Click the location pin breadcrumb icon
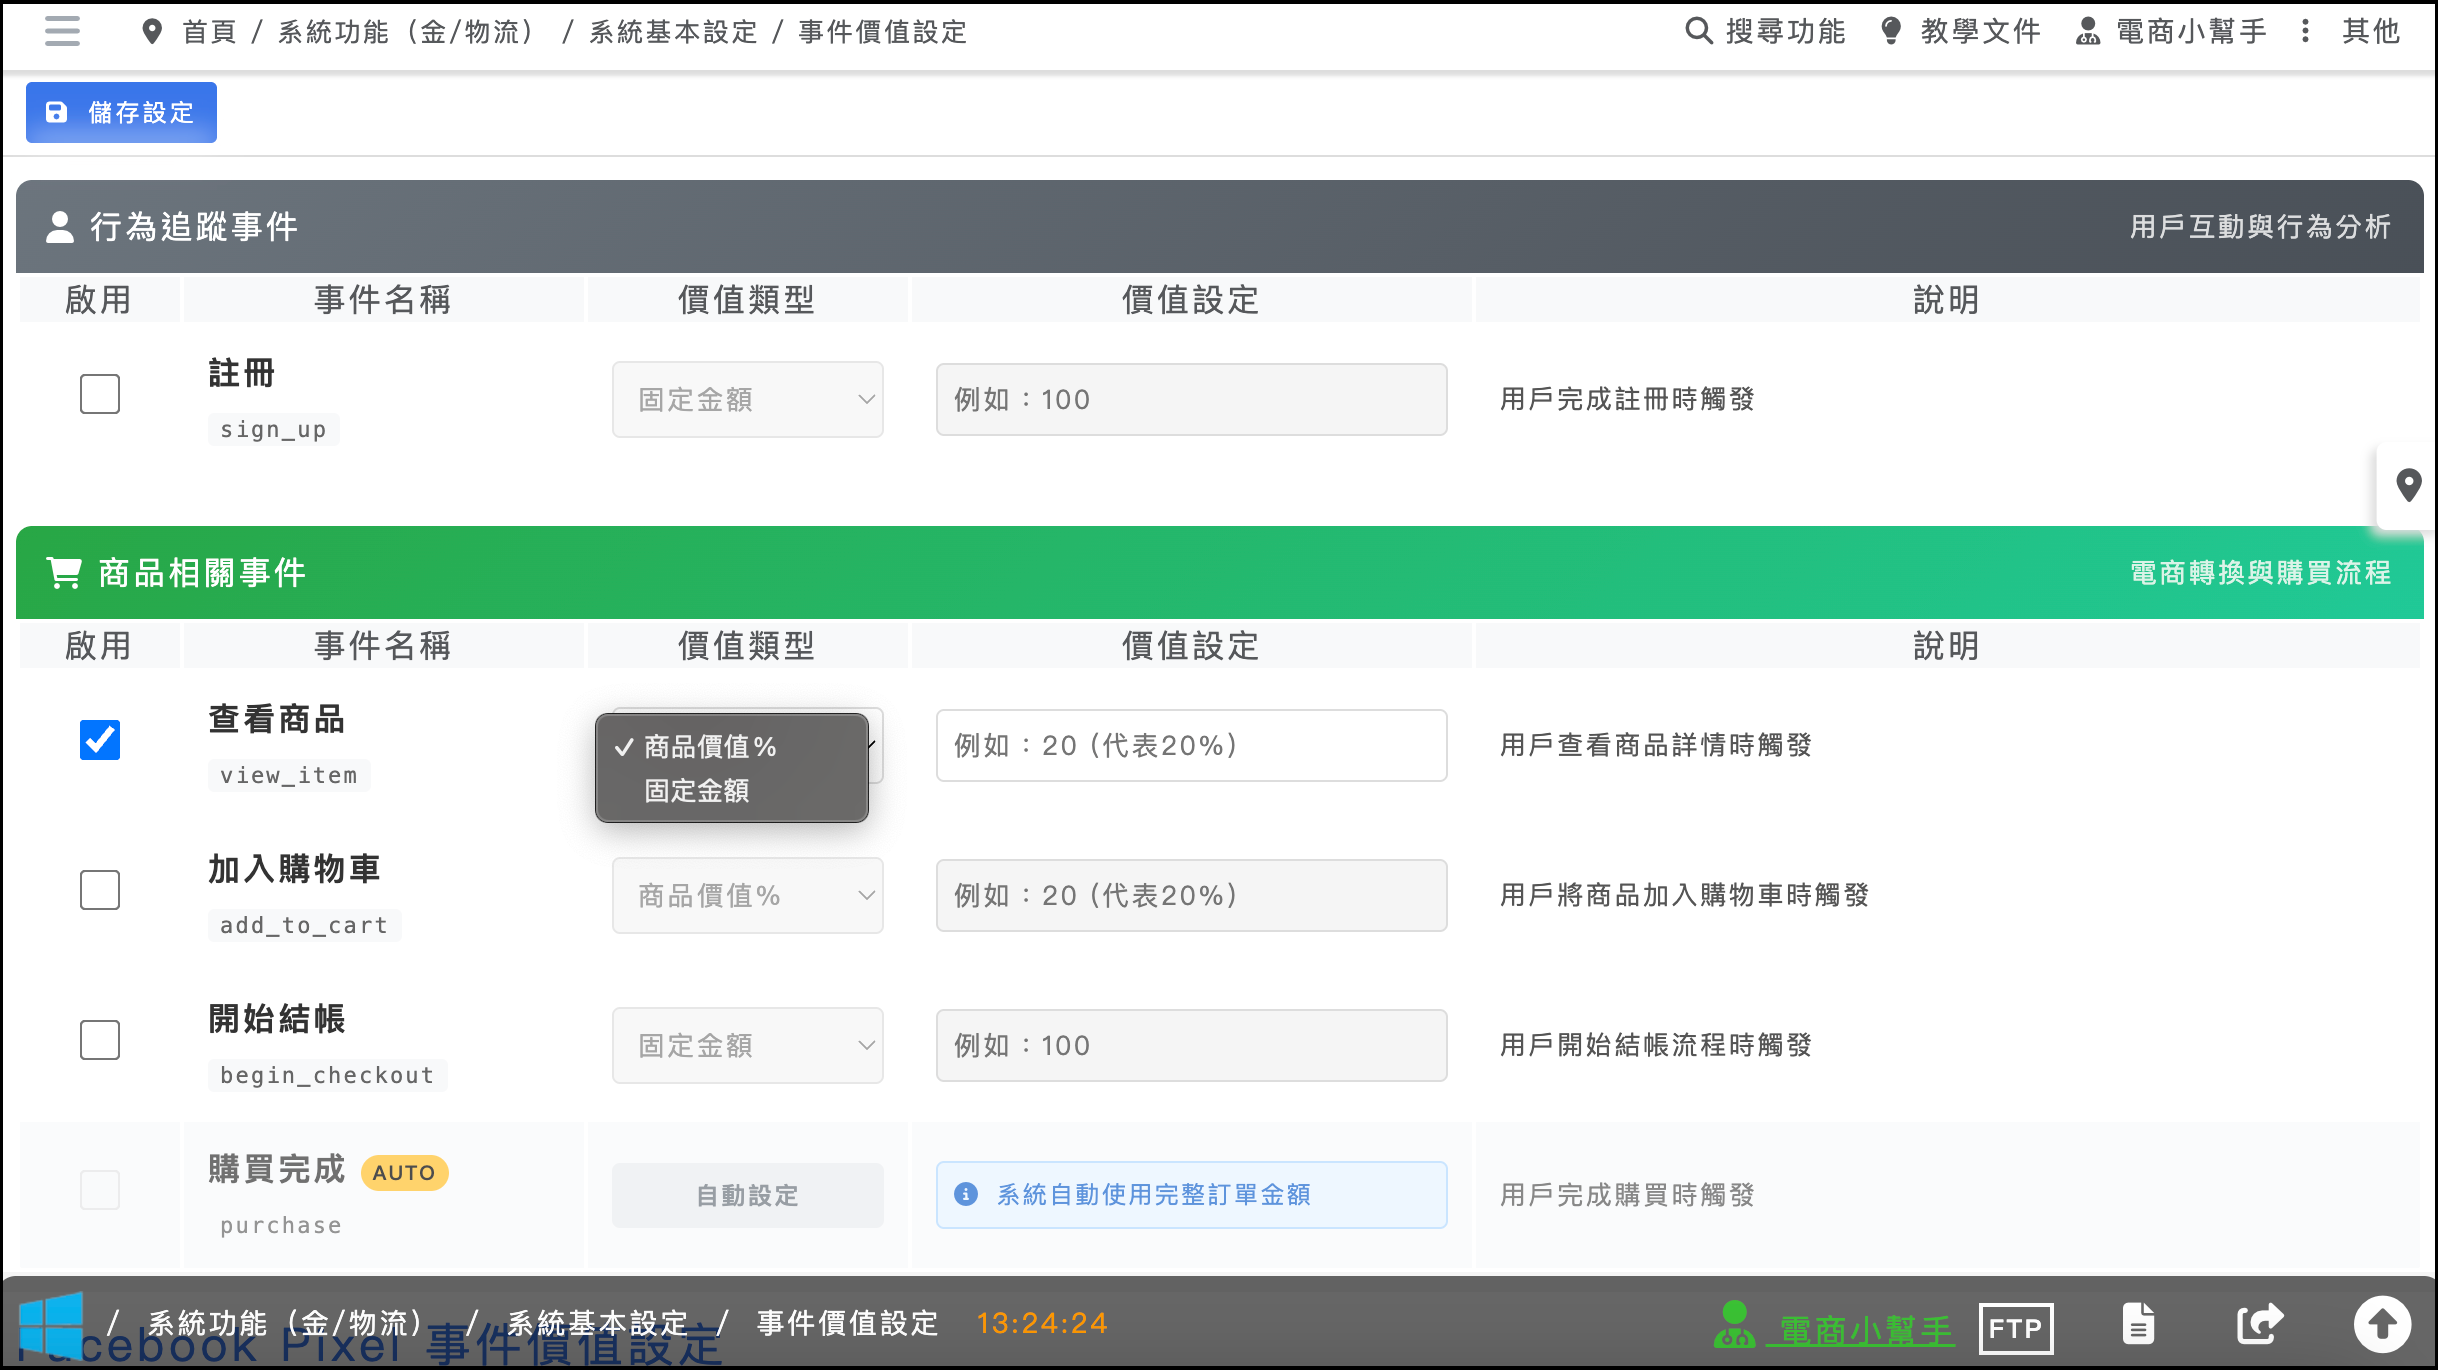Image resolution: width=2438 pixels, height=1370 pixels. pyautogui.click(x=152, y=32)
